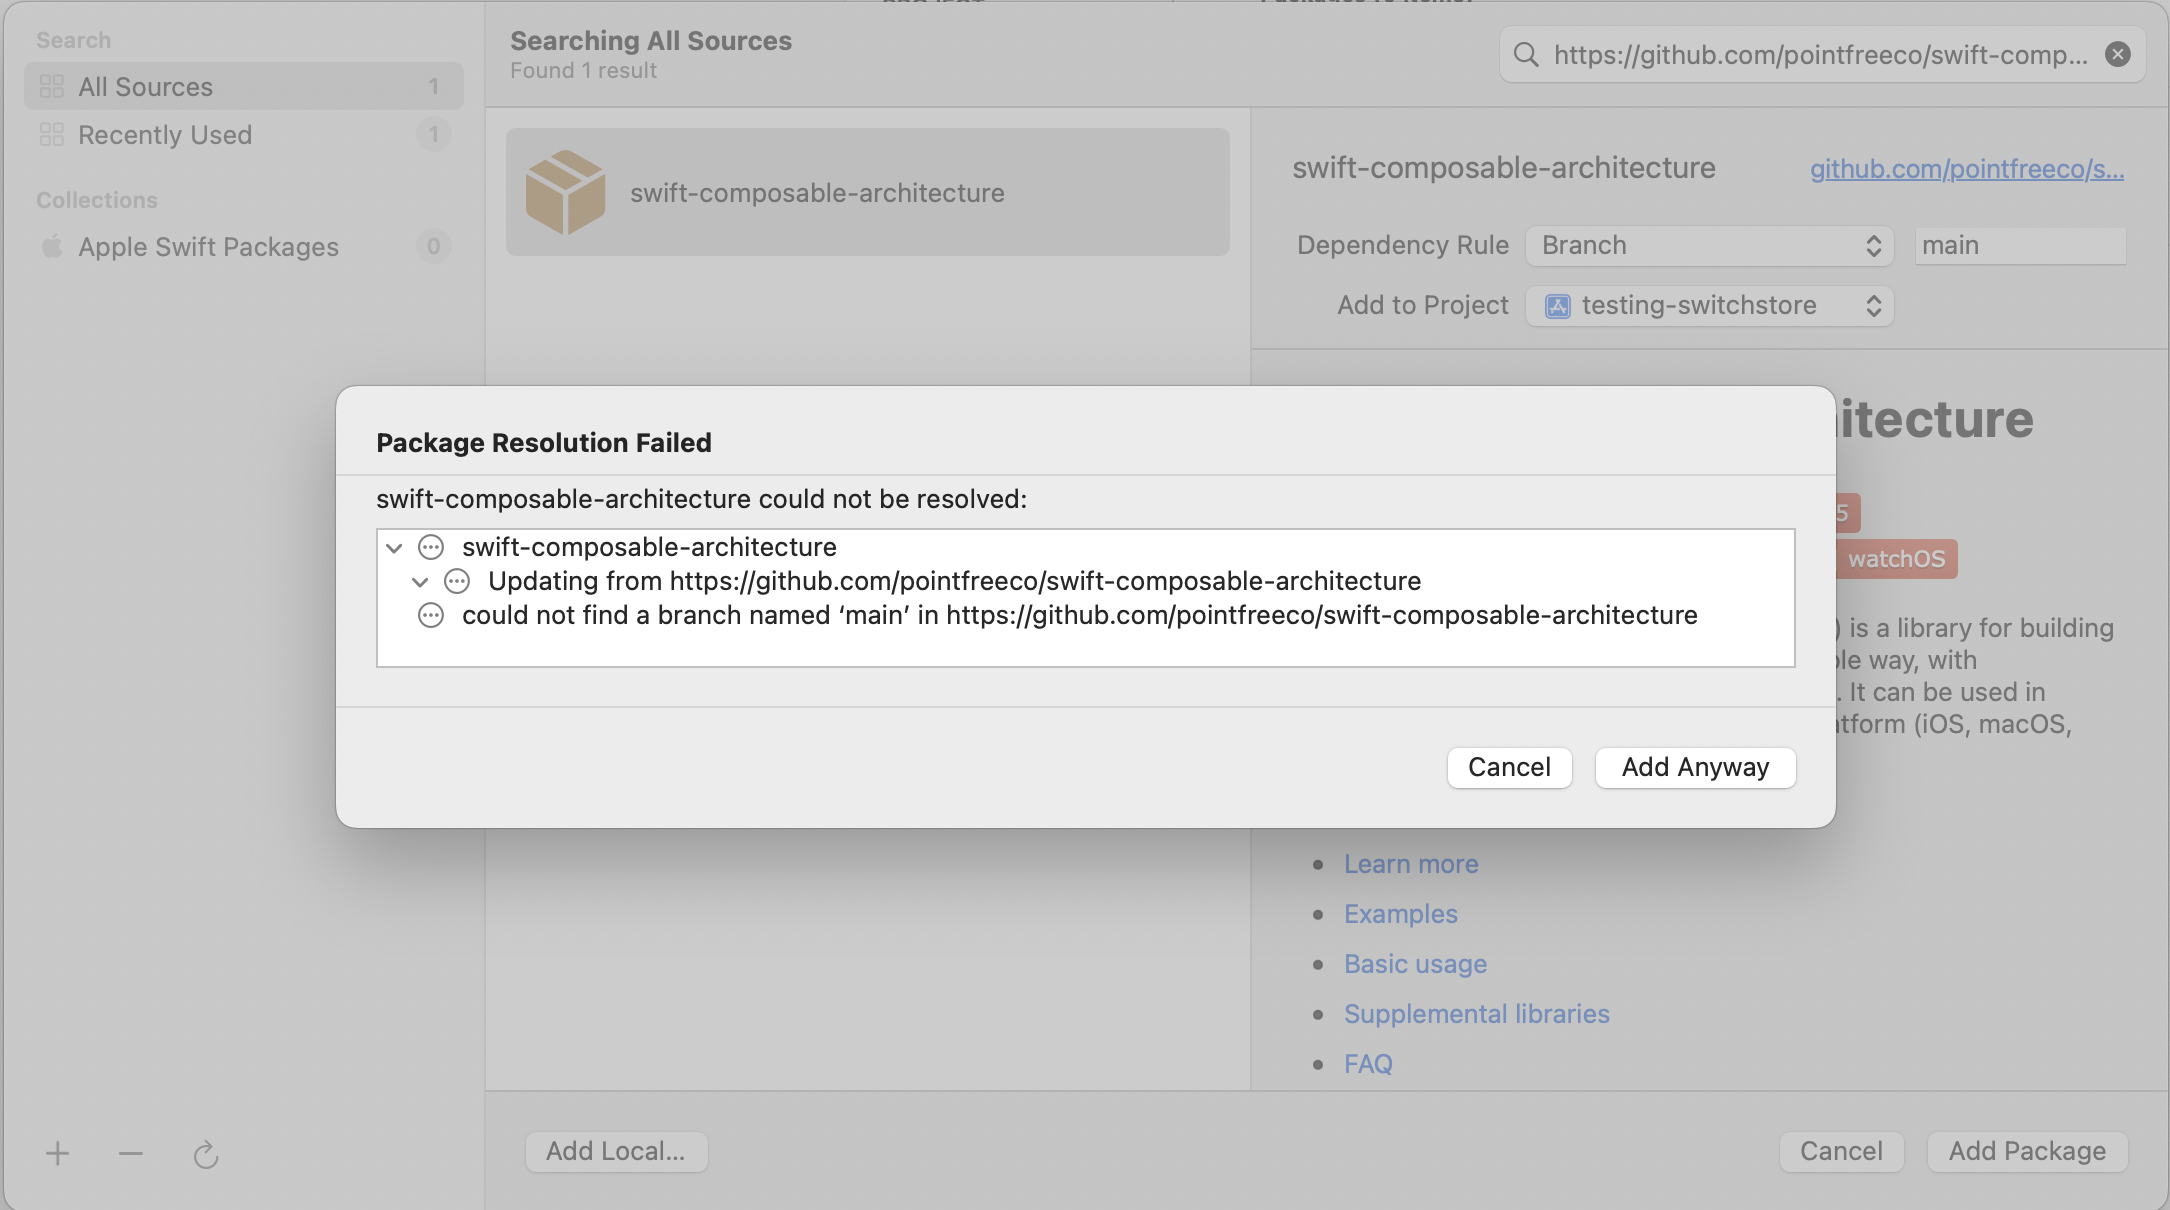The height and width of the screenshot is (1210, 2170).
Task: Select the could not find branch message
Action: tap(1080, 615)
